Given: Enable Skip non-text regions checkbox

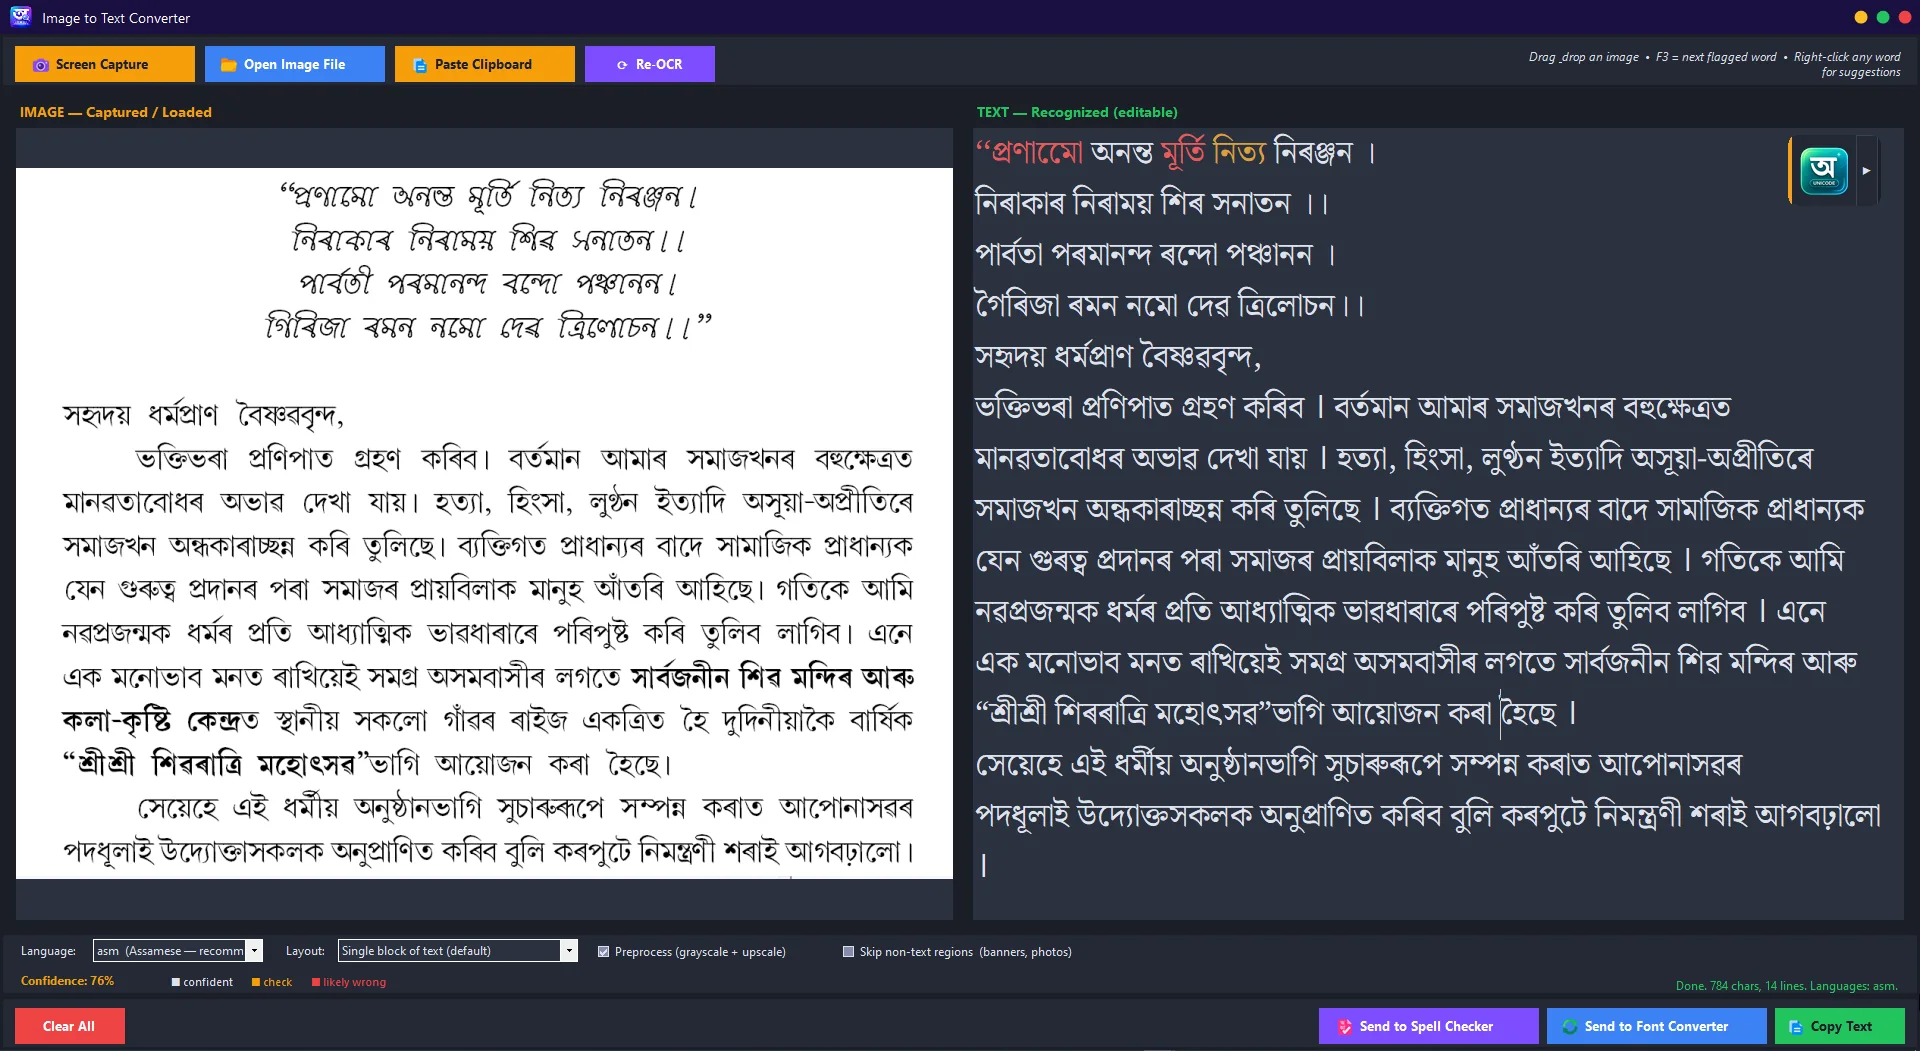Looking at the screenshot, I should coord(848,952).
